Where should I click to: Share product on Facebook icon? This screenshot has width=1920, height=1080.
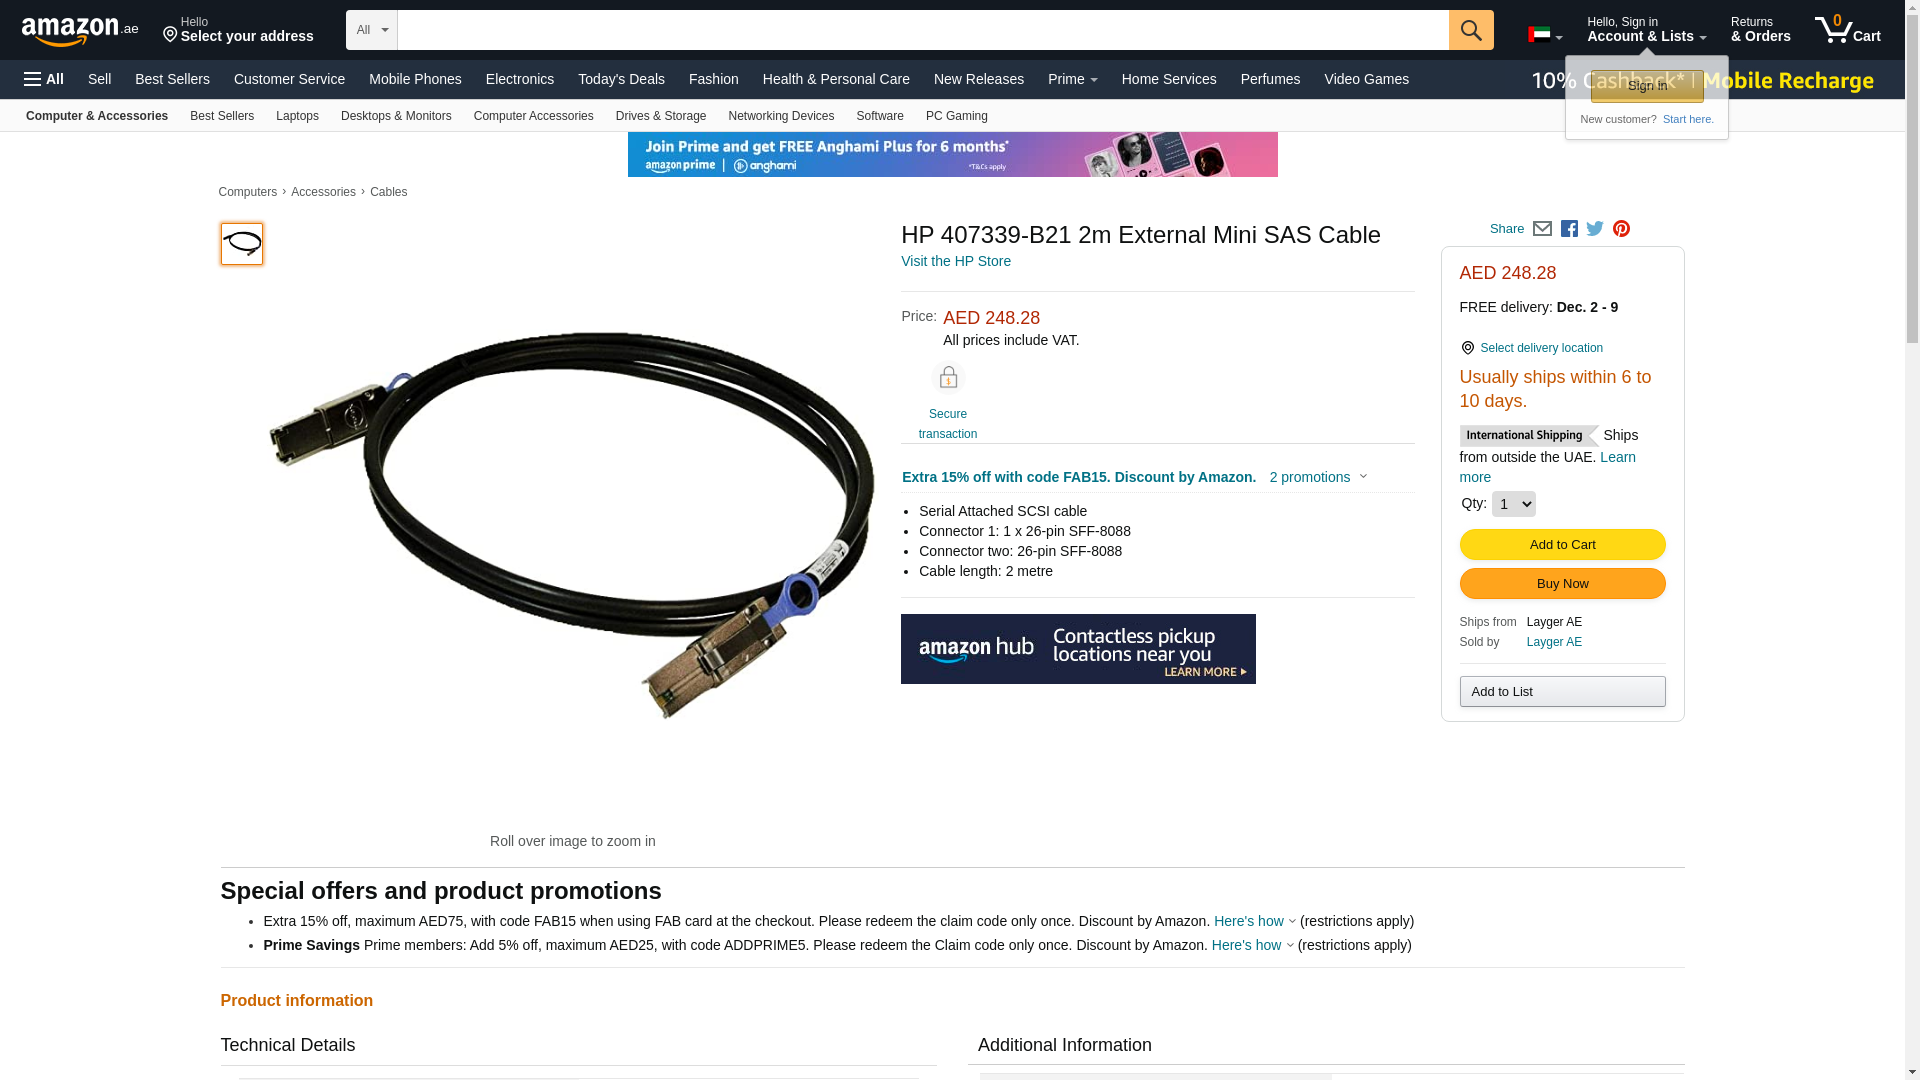[x=1569, y=229]
